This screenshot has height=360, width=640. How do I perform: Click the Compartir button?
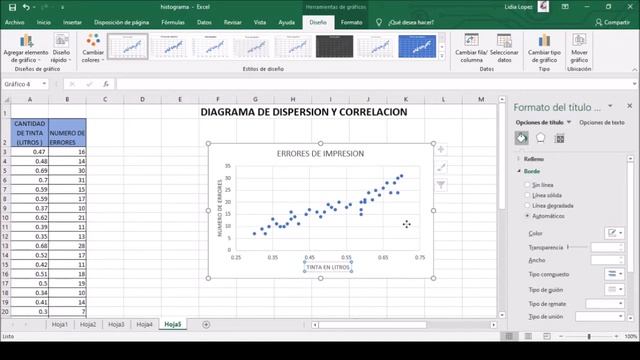(612, 22)
